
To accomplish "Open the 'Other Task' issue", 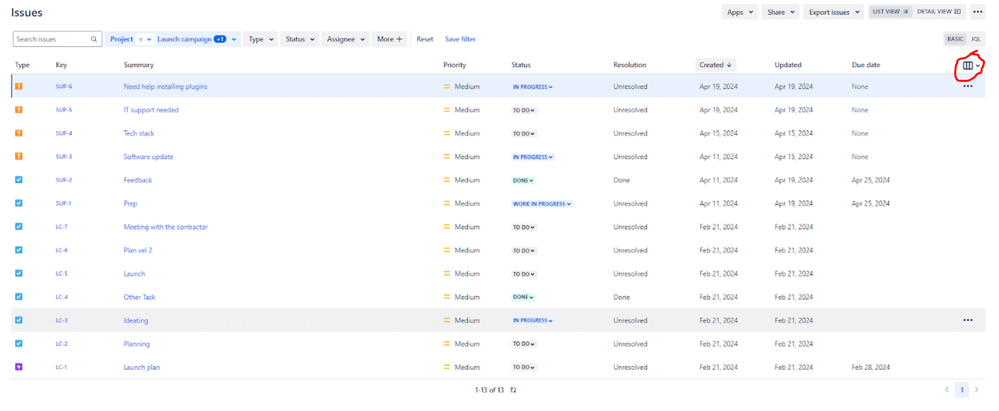I will [140, 297].
